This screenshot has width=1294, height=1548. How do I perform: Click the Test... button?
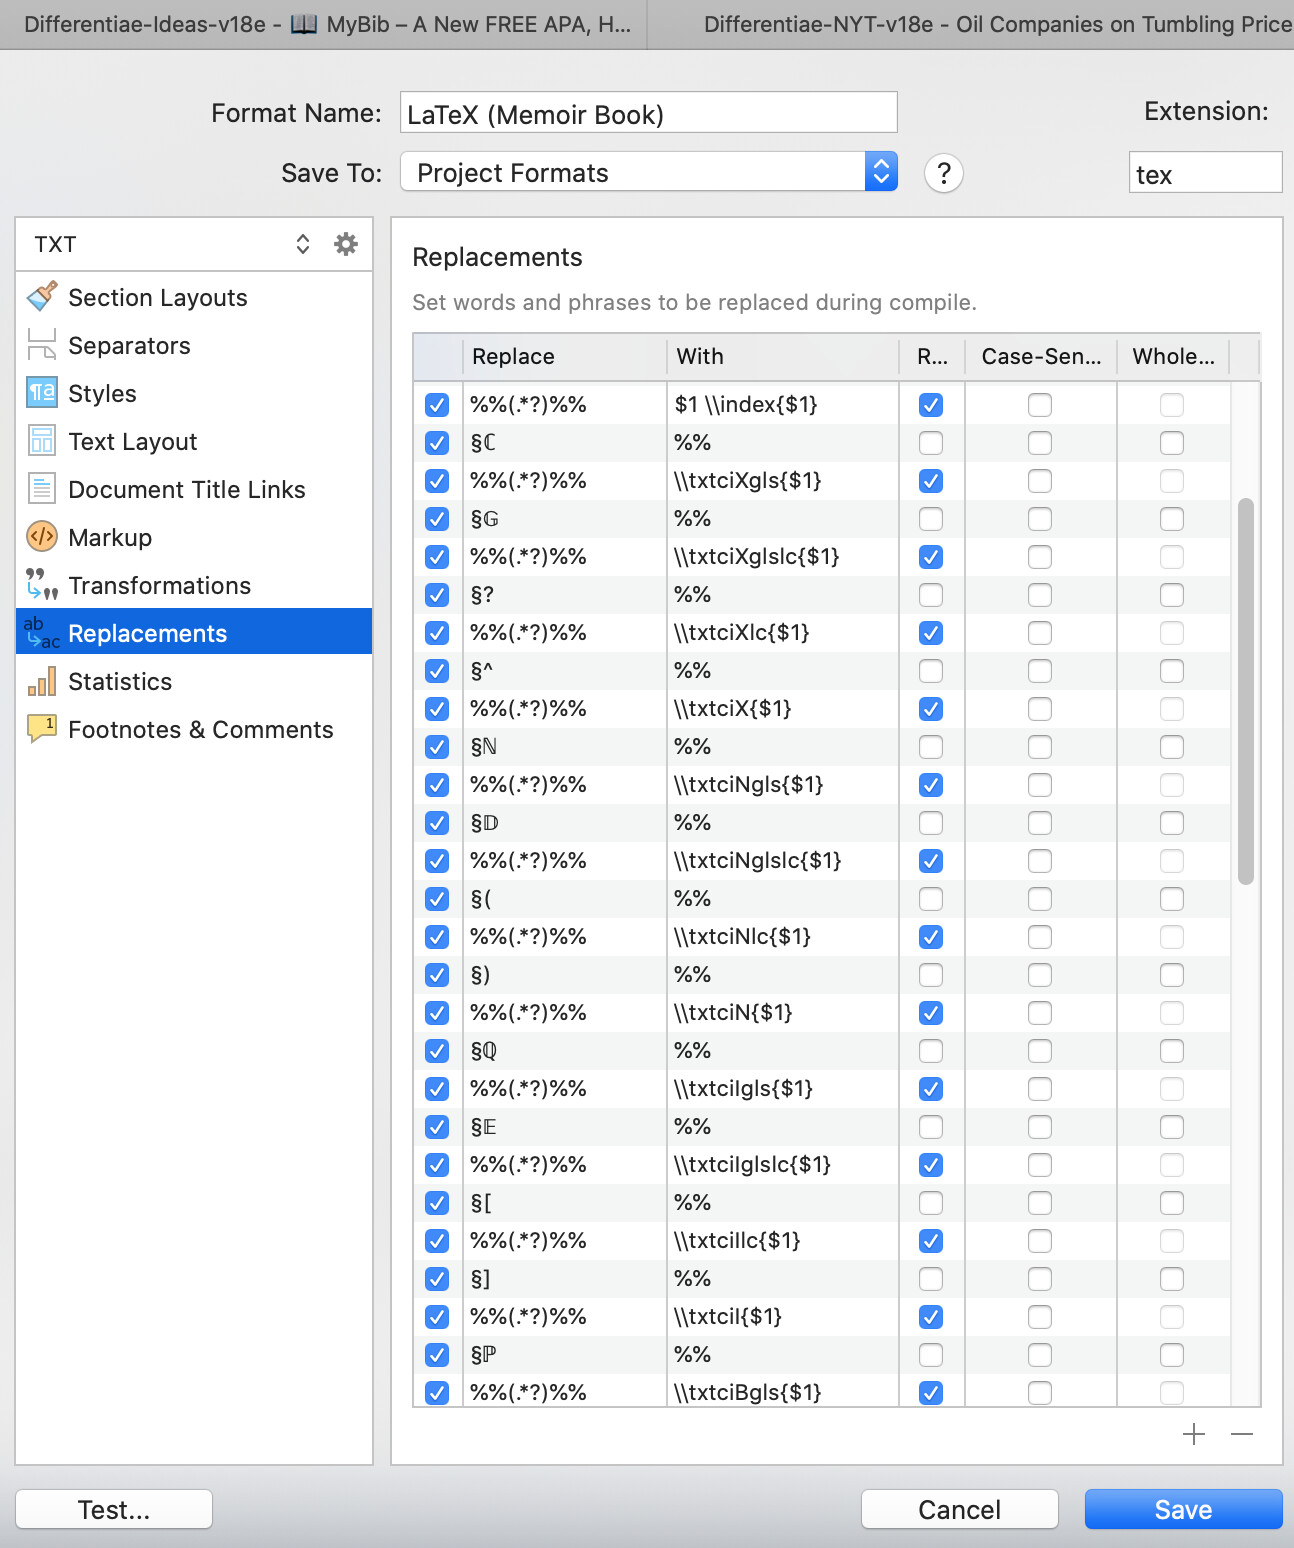(x=114, y=1509)
